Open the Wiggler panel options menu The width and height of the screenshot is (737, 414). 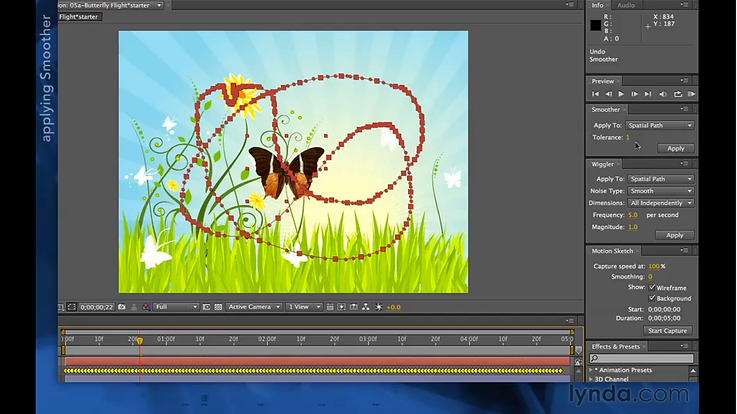(684, 164)
